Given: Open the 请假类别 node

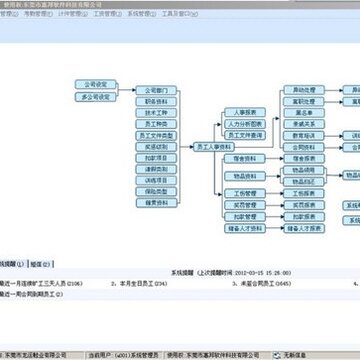Looking at the screenshot, I should [156, 169].
